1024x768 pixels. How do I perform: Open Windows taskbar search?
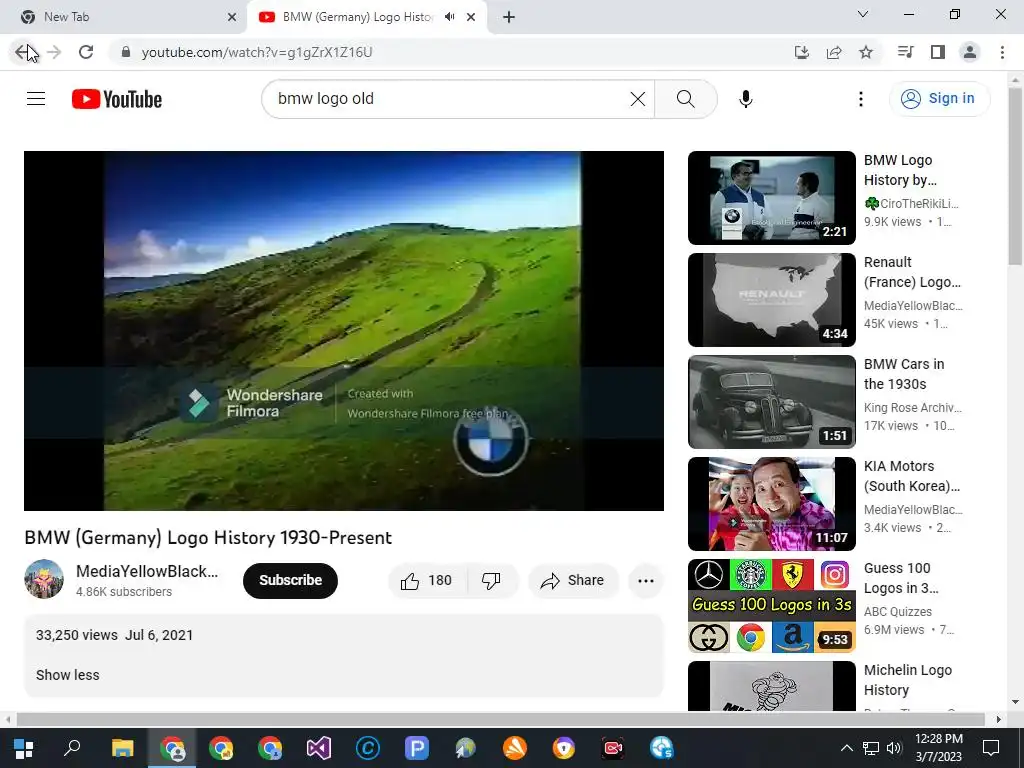point(72,748)
